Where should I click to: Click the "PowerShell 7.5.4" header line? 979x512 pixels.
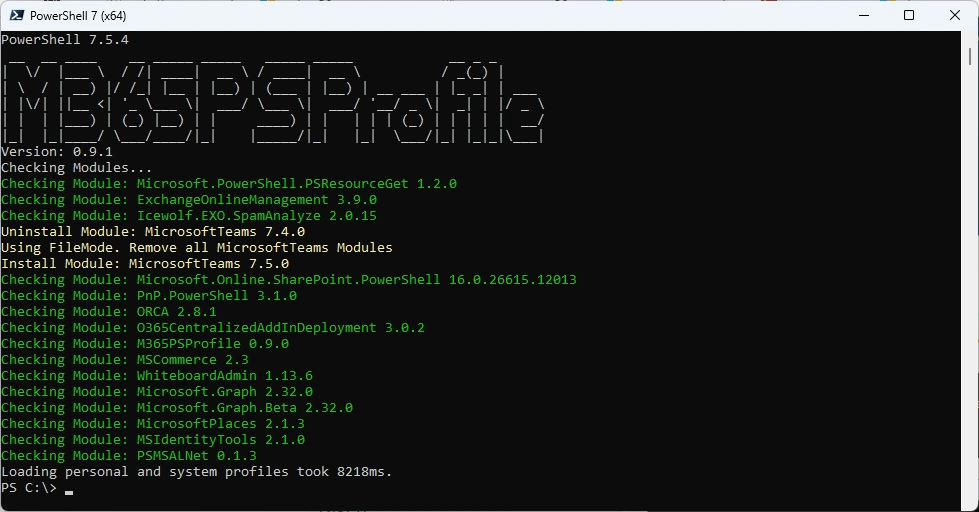point(65,40)
